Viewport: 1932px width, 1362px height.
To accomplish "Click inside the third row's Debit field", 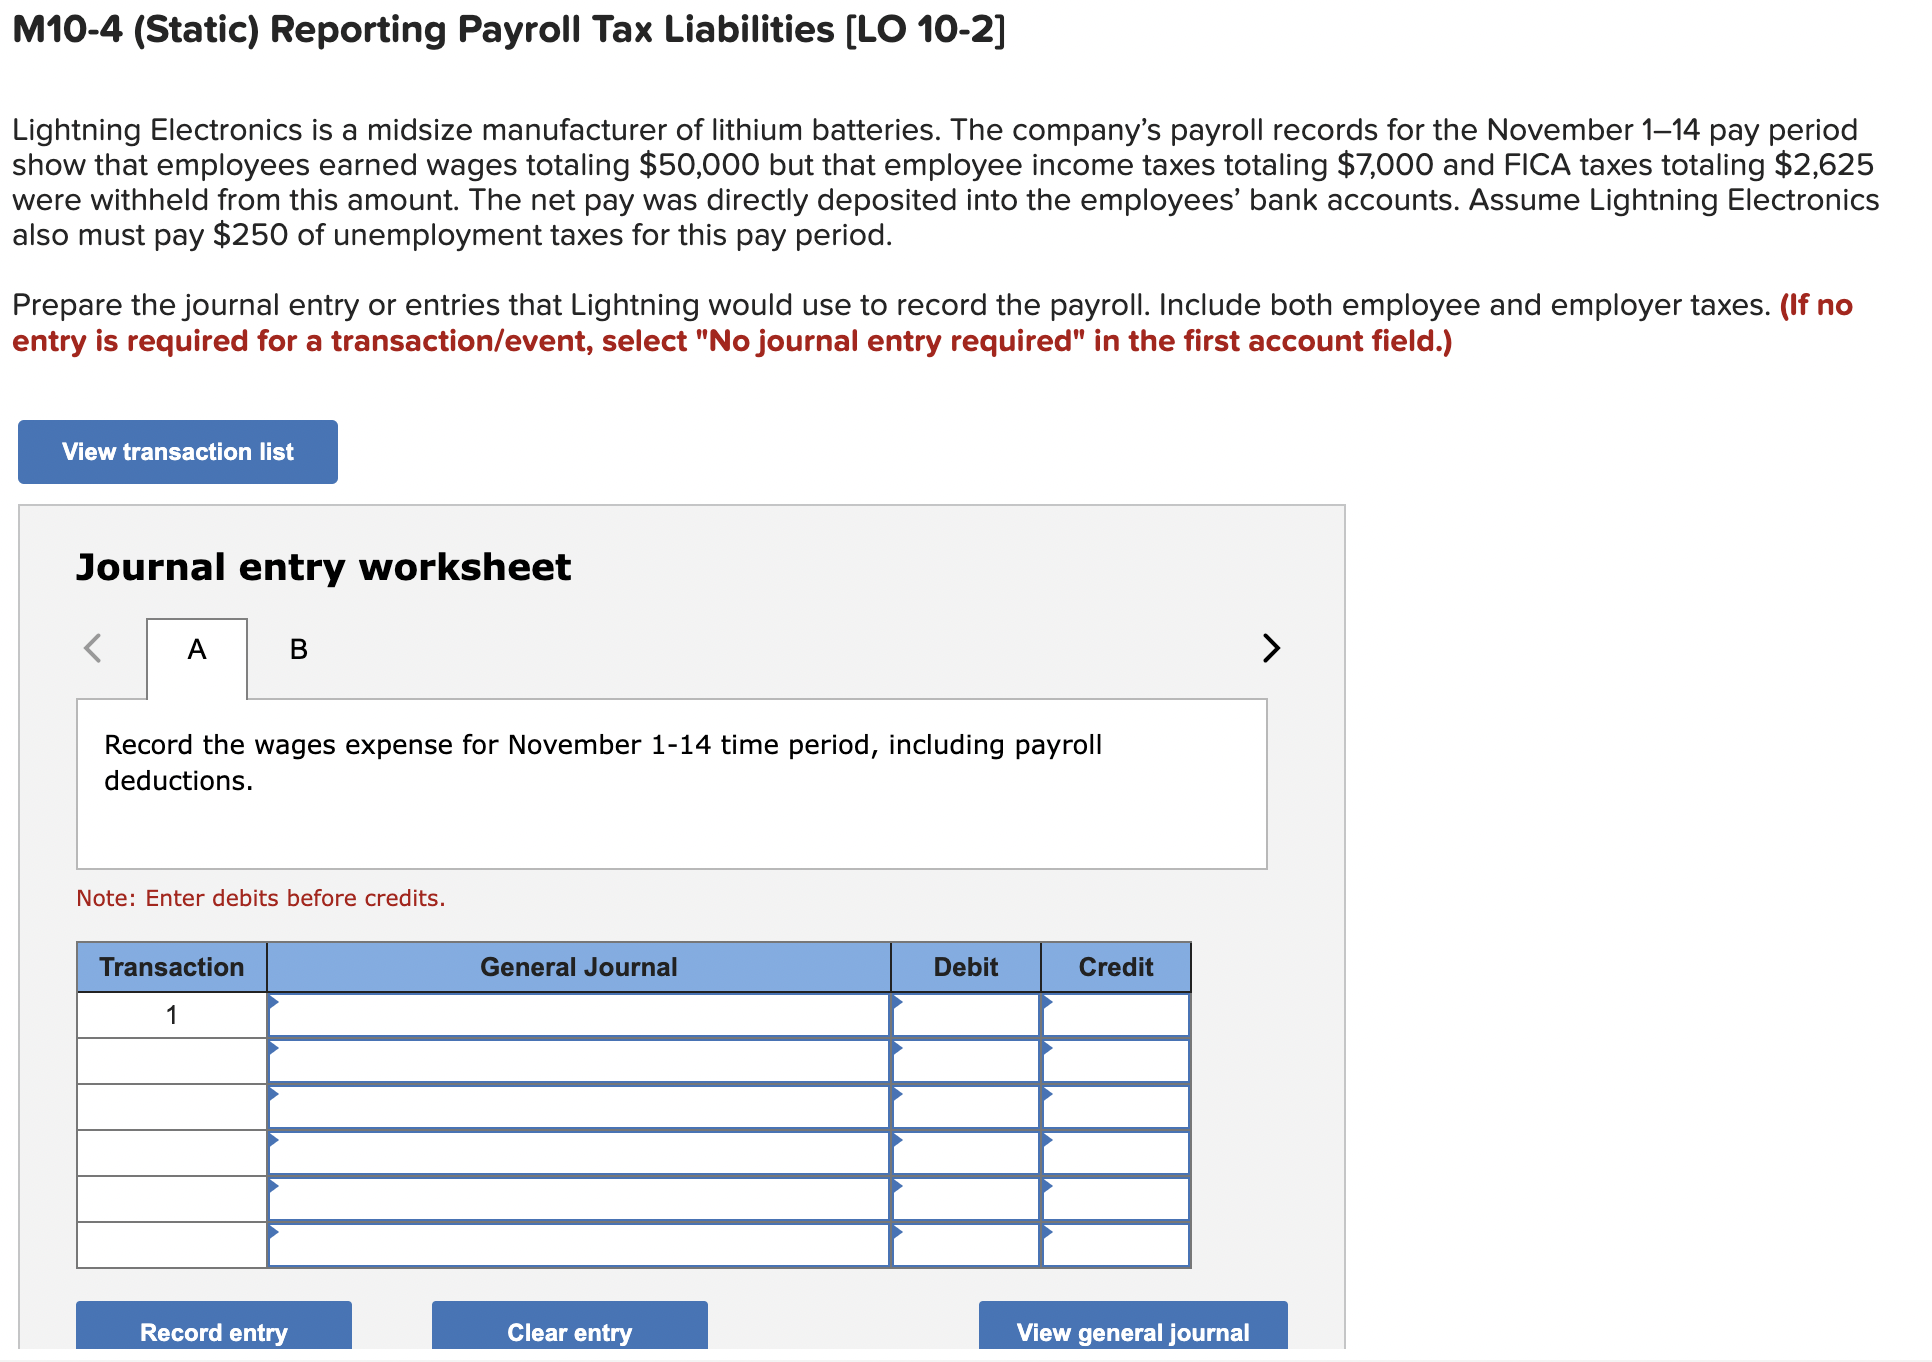I will click(965, 1106).
